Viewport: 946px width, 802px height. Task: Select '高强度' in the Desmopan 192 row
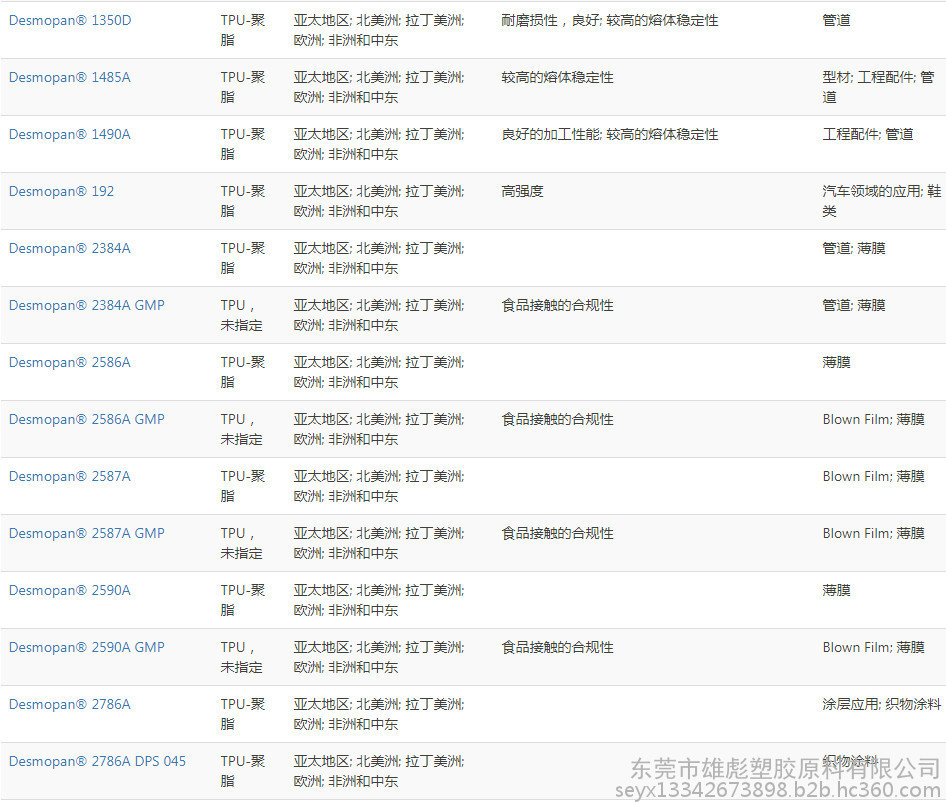pyautogui.click(x=522, y=191)
